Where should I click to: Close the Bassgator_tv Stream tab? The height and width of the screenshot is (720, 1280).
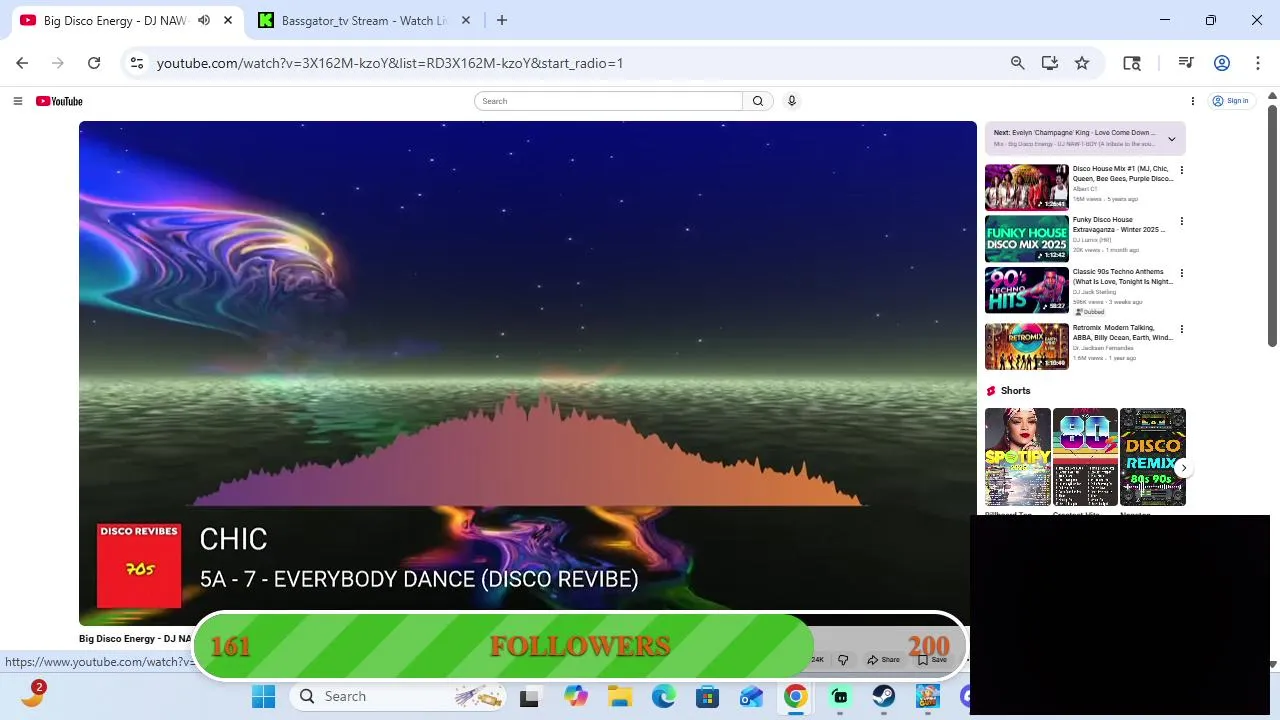point(466,20)
